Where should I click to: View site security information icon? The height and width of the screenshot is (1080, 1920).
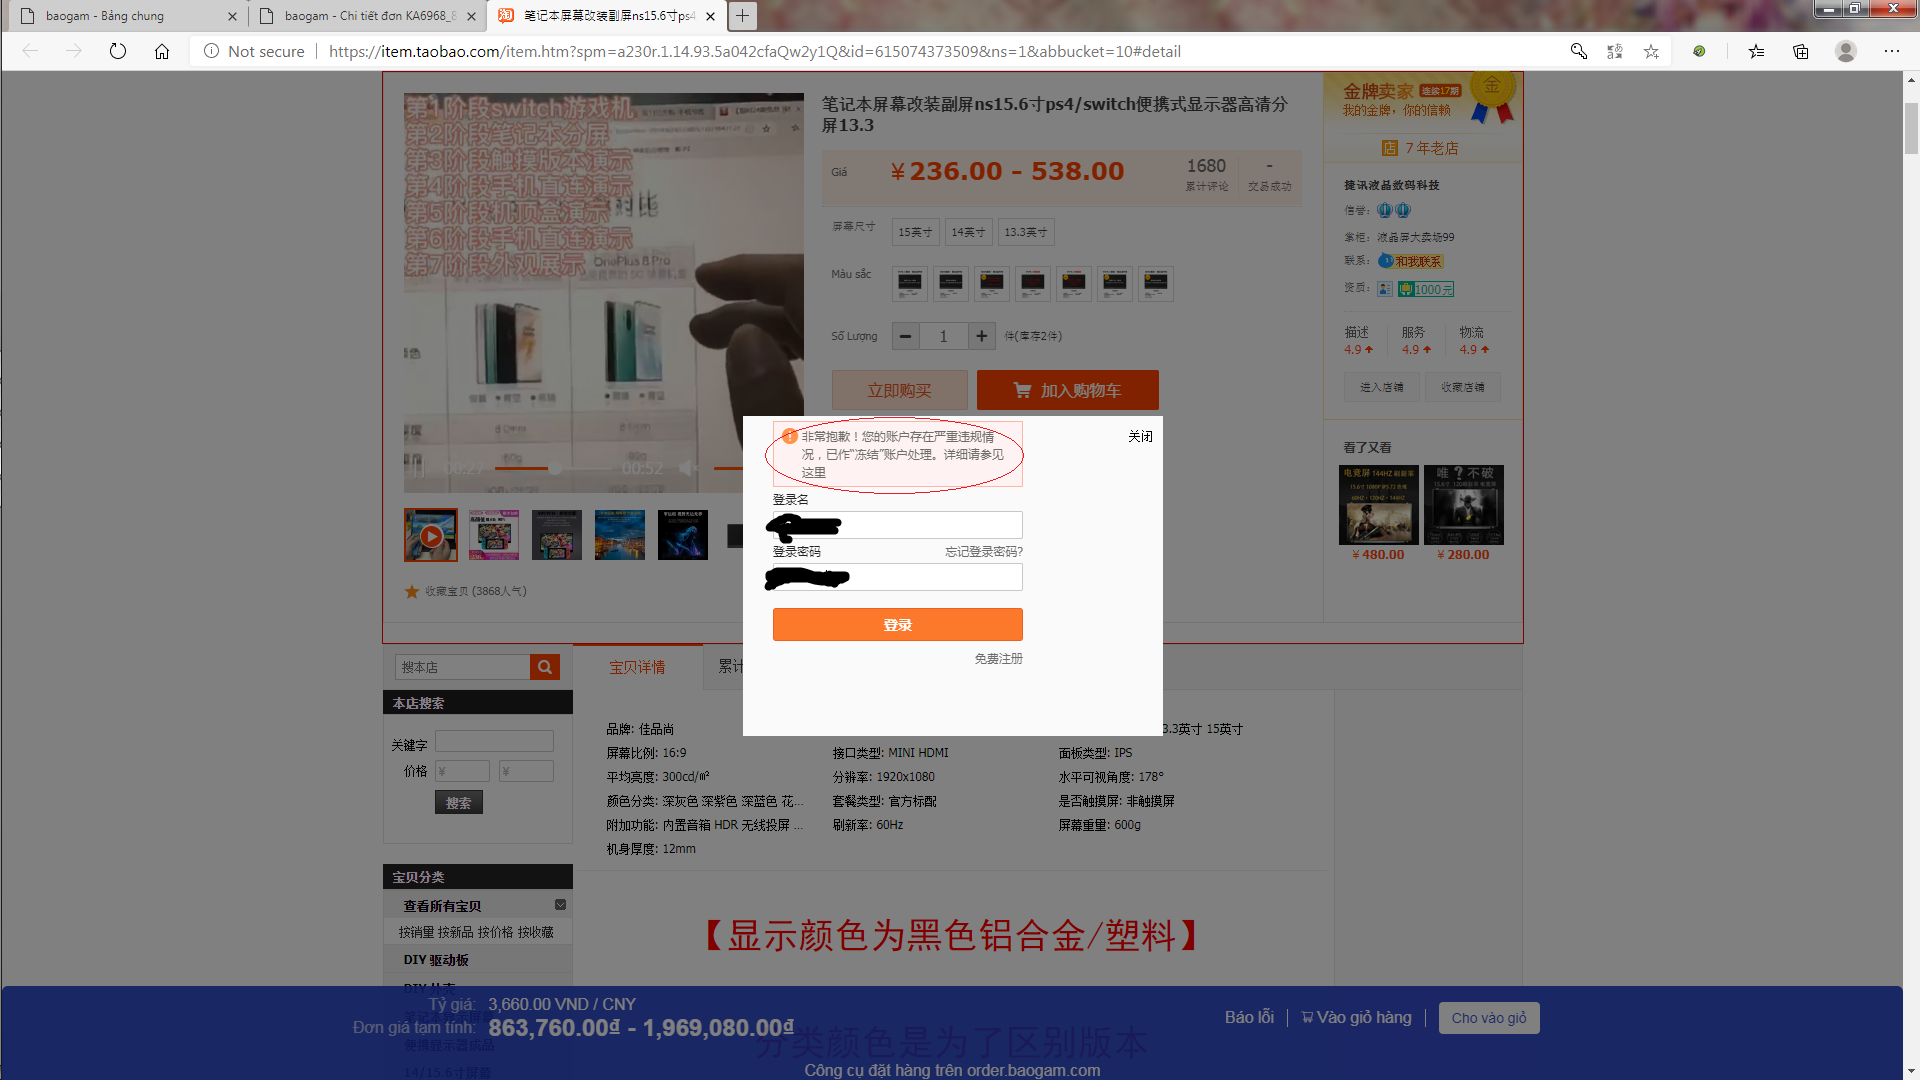(211, 51)
